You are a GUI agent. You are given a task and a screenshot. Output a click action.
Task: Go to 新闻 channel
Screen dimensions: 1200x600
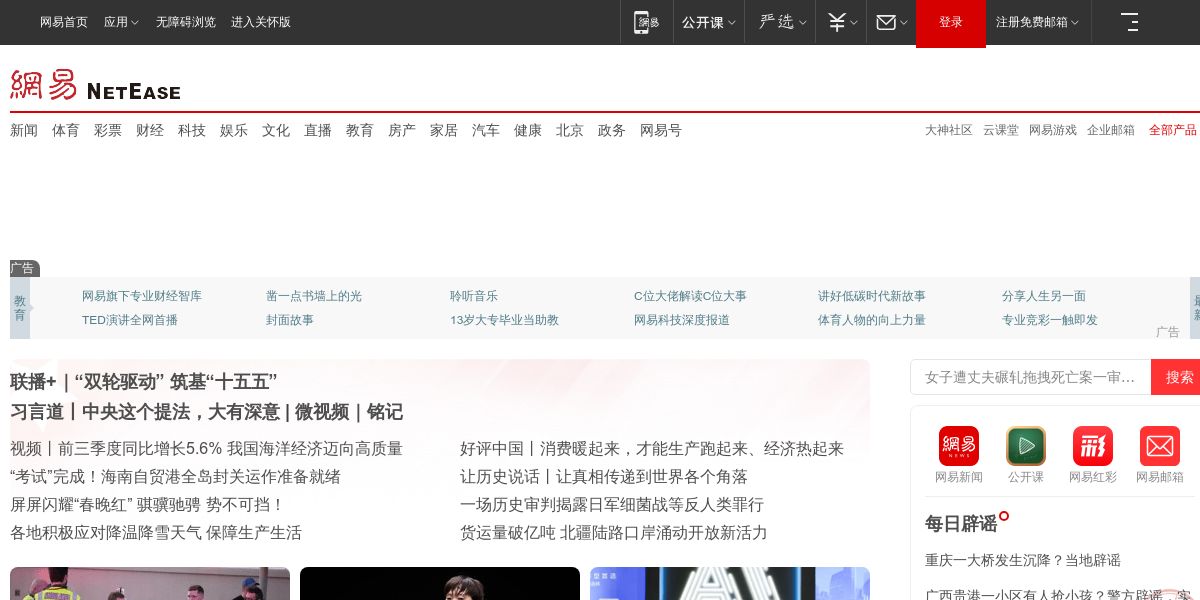click(x=24, y=130)
